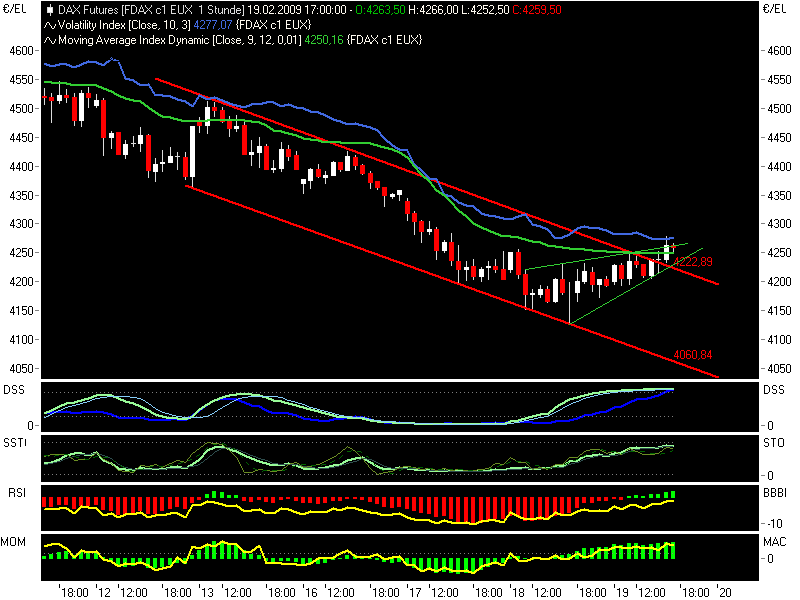Click the DAX Futures candlestick legend icon
Image resolution: width=800 pixels, height=600 pixels.
(49, 10)
